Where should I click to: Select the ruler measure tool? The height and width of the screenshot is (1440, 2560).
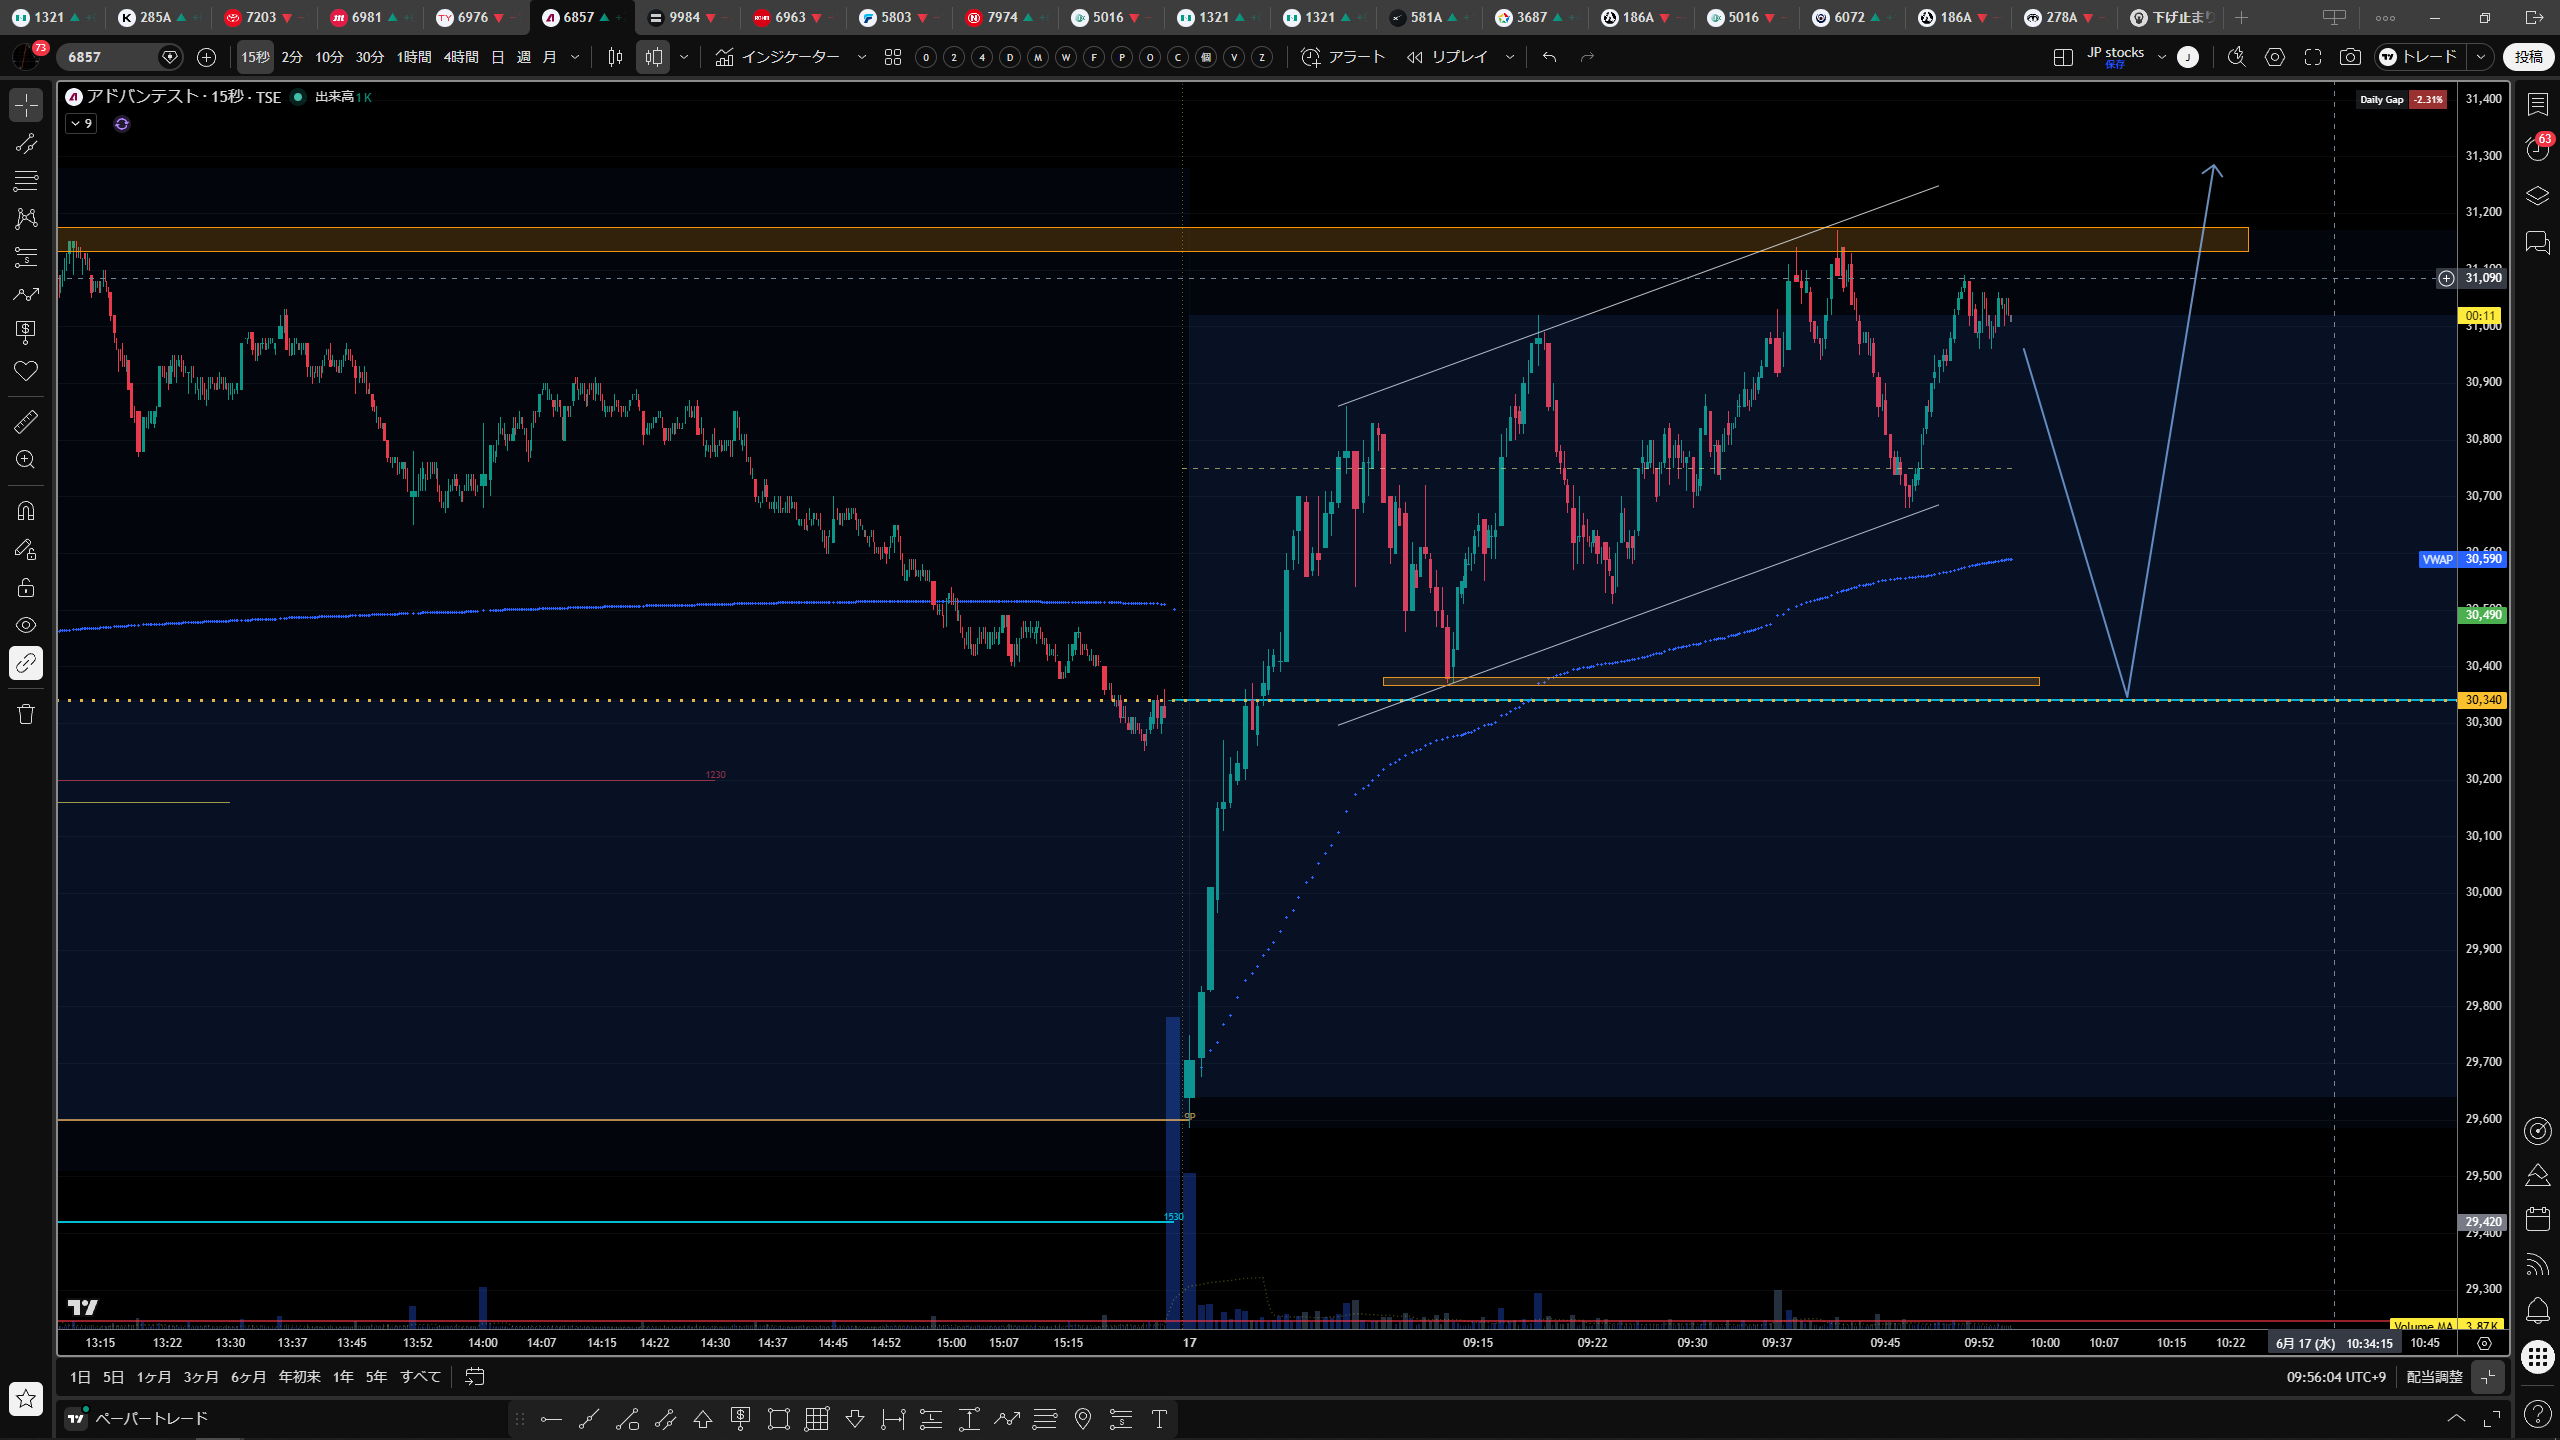point(26,422)
